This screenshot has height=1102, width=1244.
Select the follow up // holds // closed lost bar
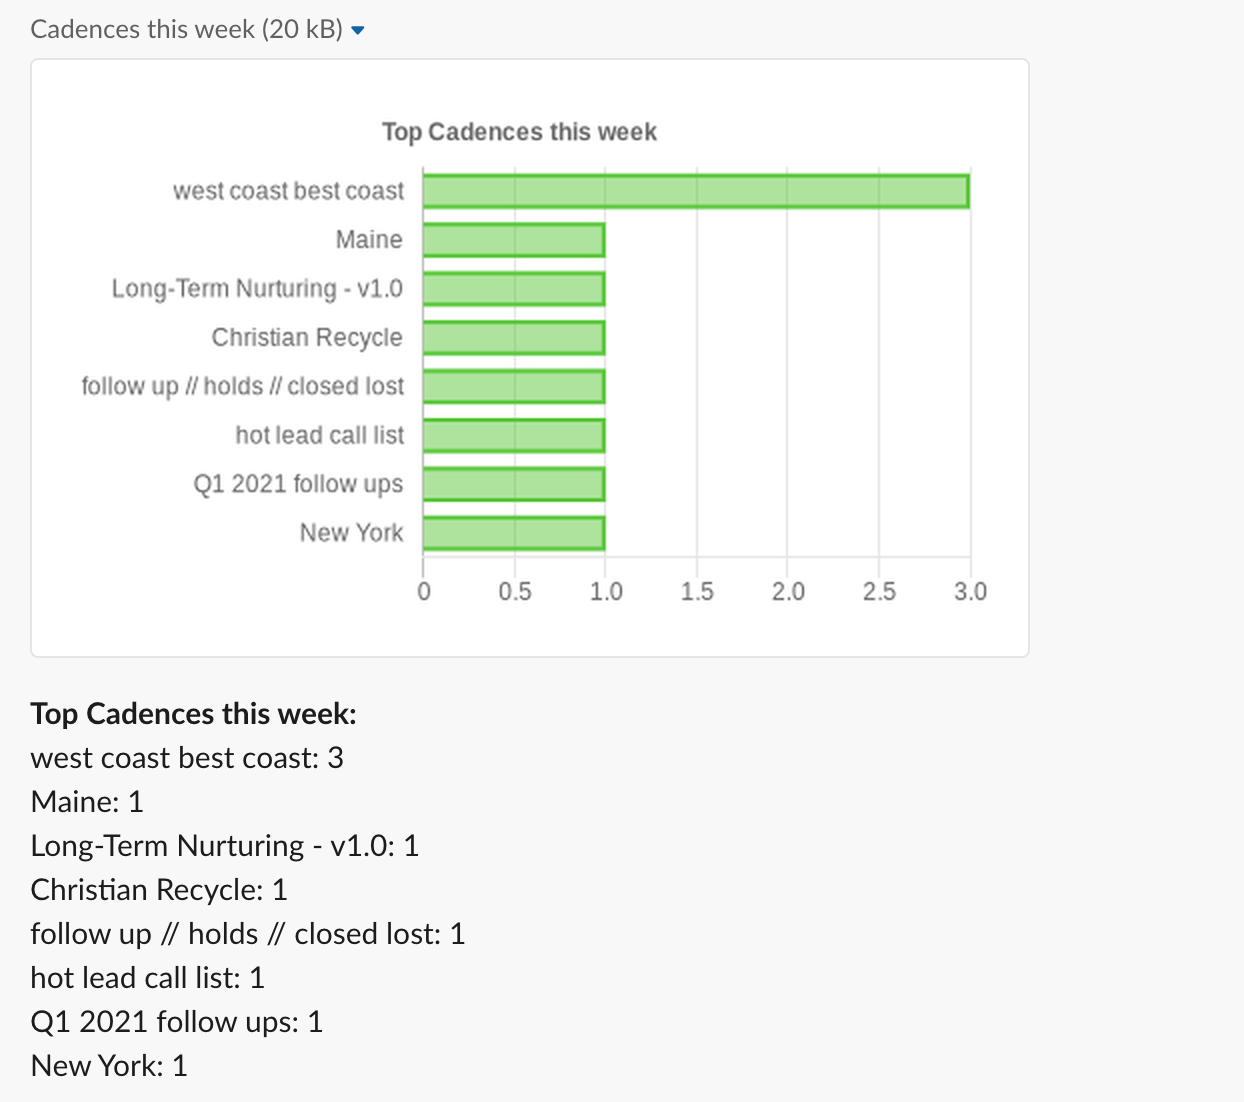click(x=514, y=387)
